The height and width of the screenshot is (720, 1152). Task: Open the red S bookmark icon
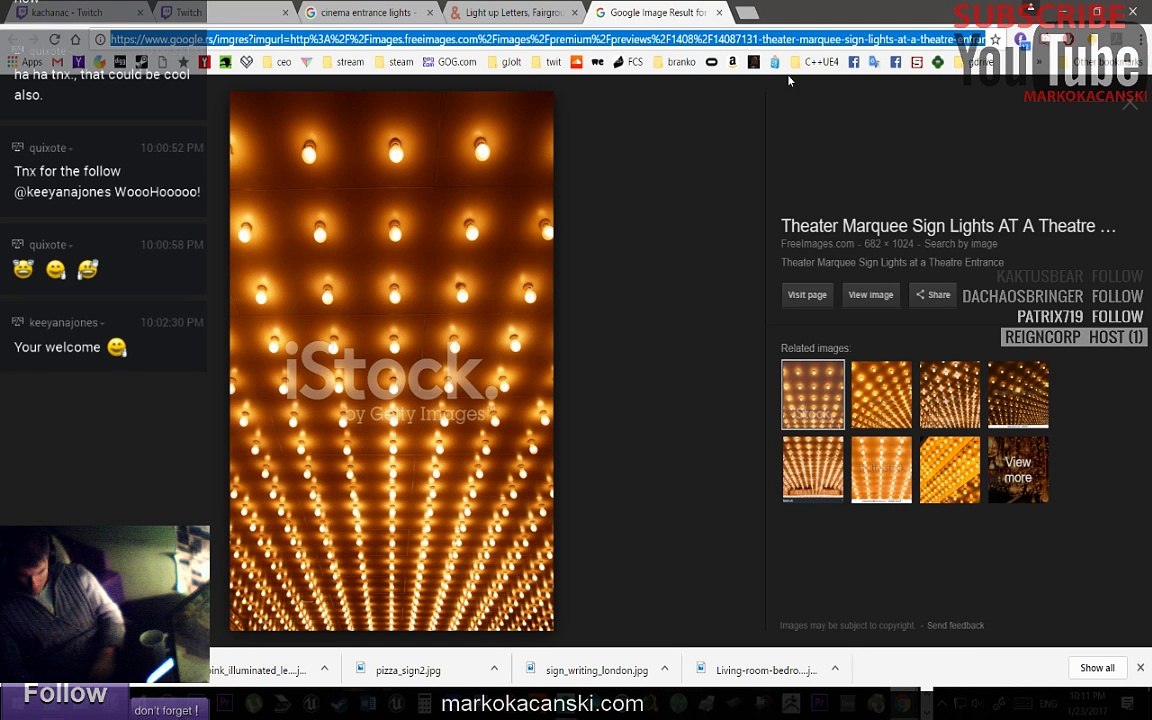(x=917, y=62)
